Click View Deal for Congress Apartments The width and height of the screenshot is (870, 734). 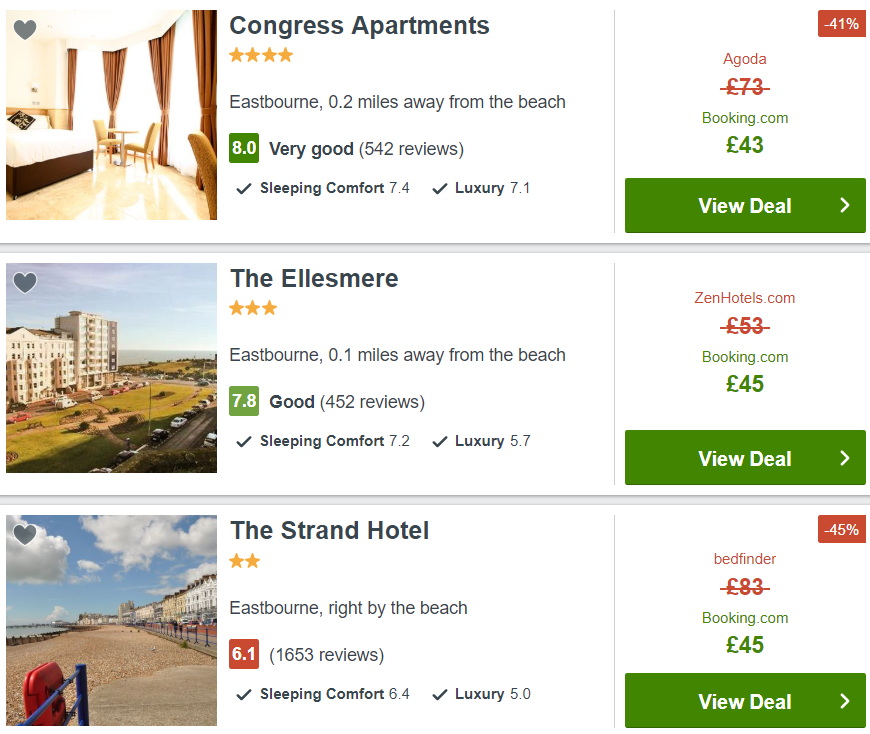pyautogui.click(x=745, y=205)
